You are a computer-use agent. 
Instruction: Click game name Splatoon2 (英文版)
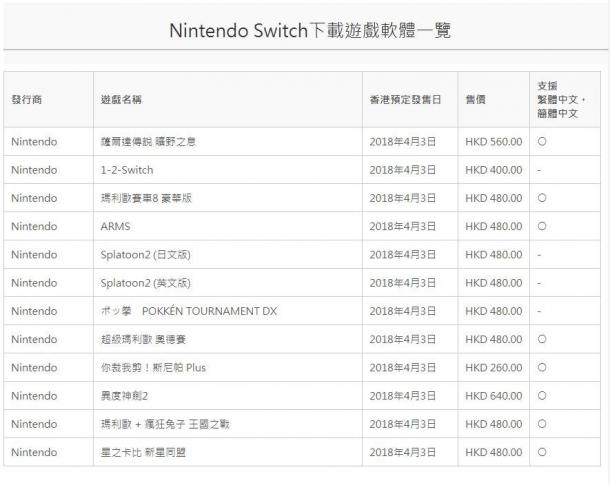tap(145, 283)
